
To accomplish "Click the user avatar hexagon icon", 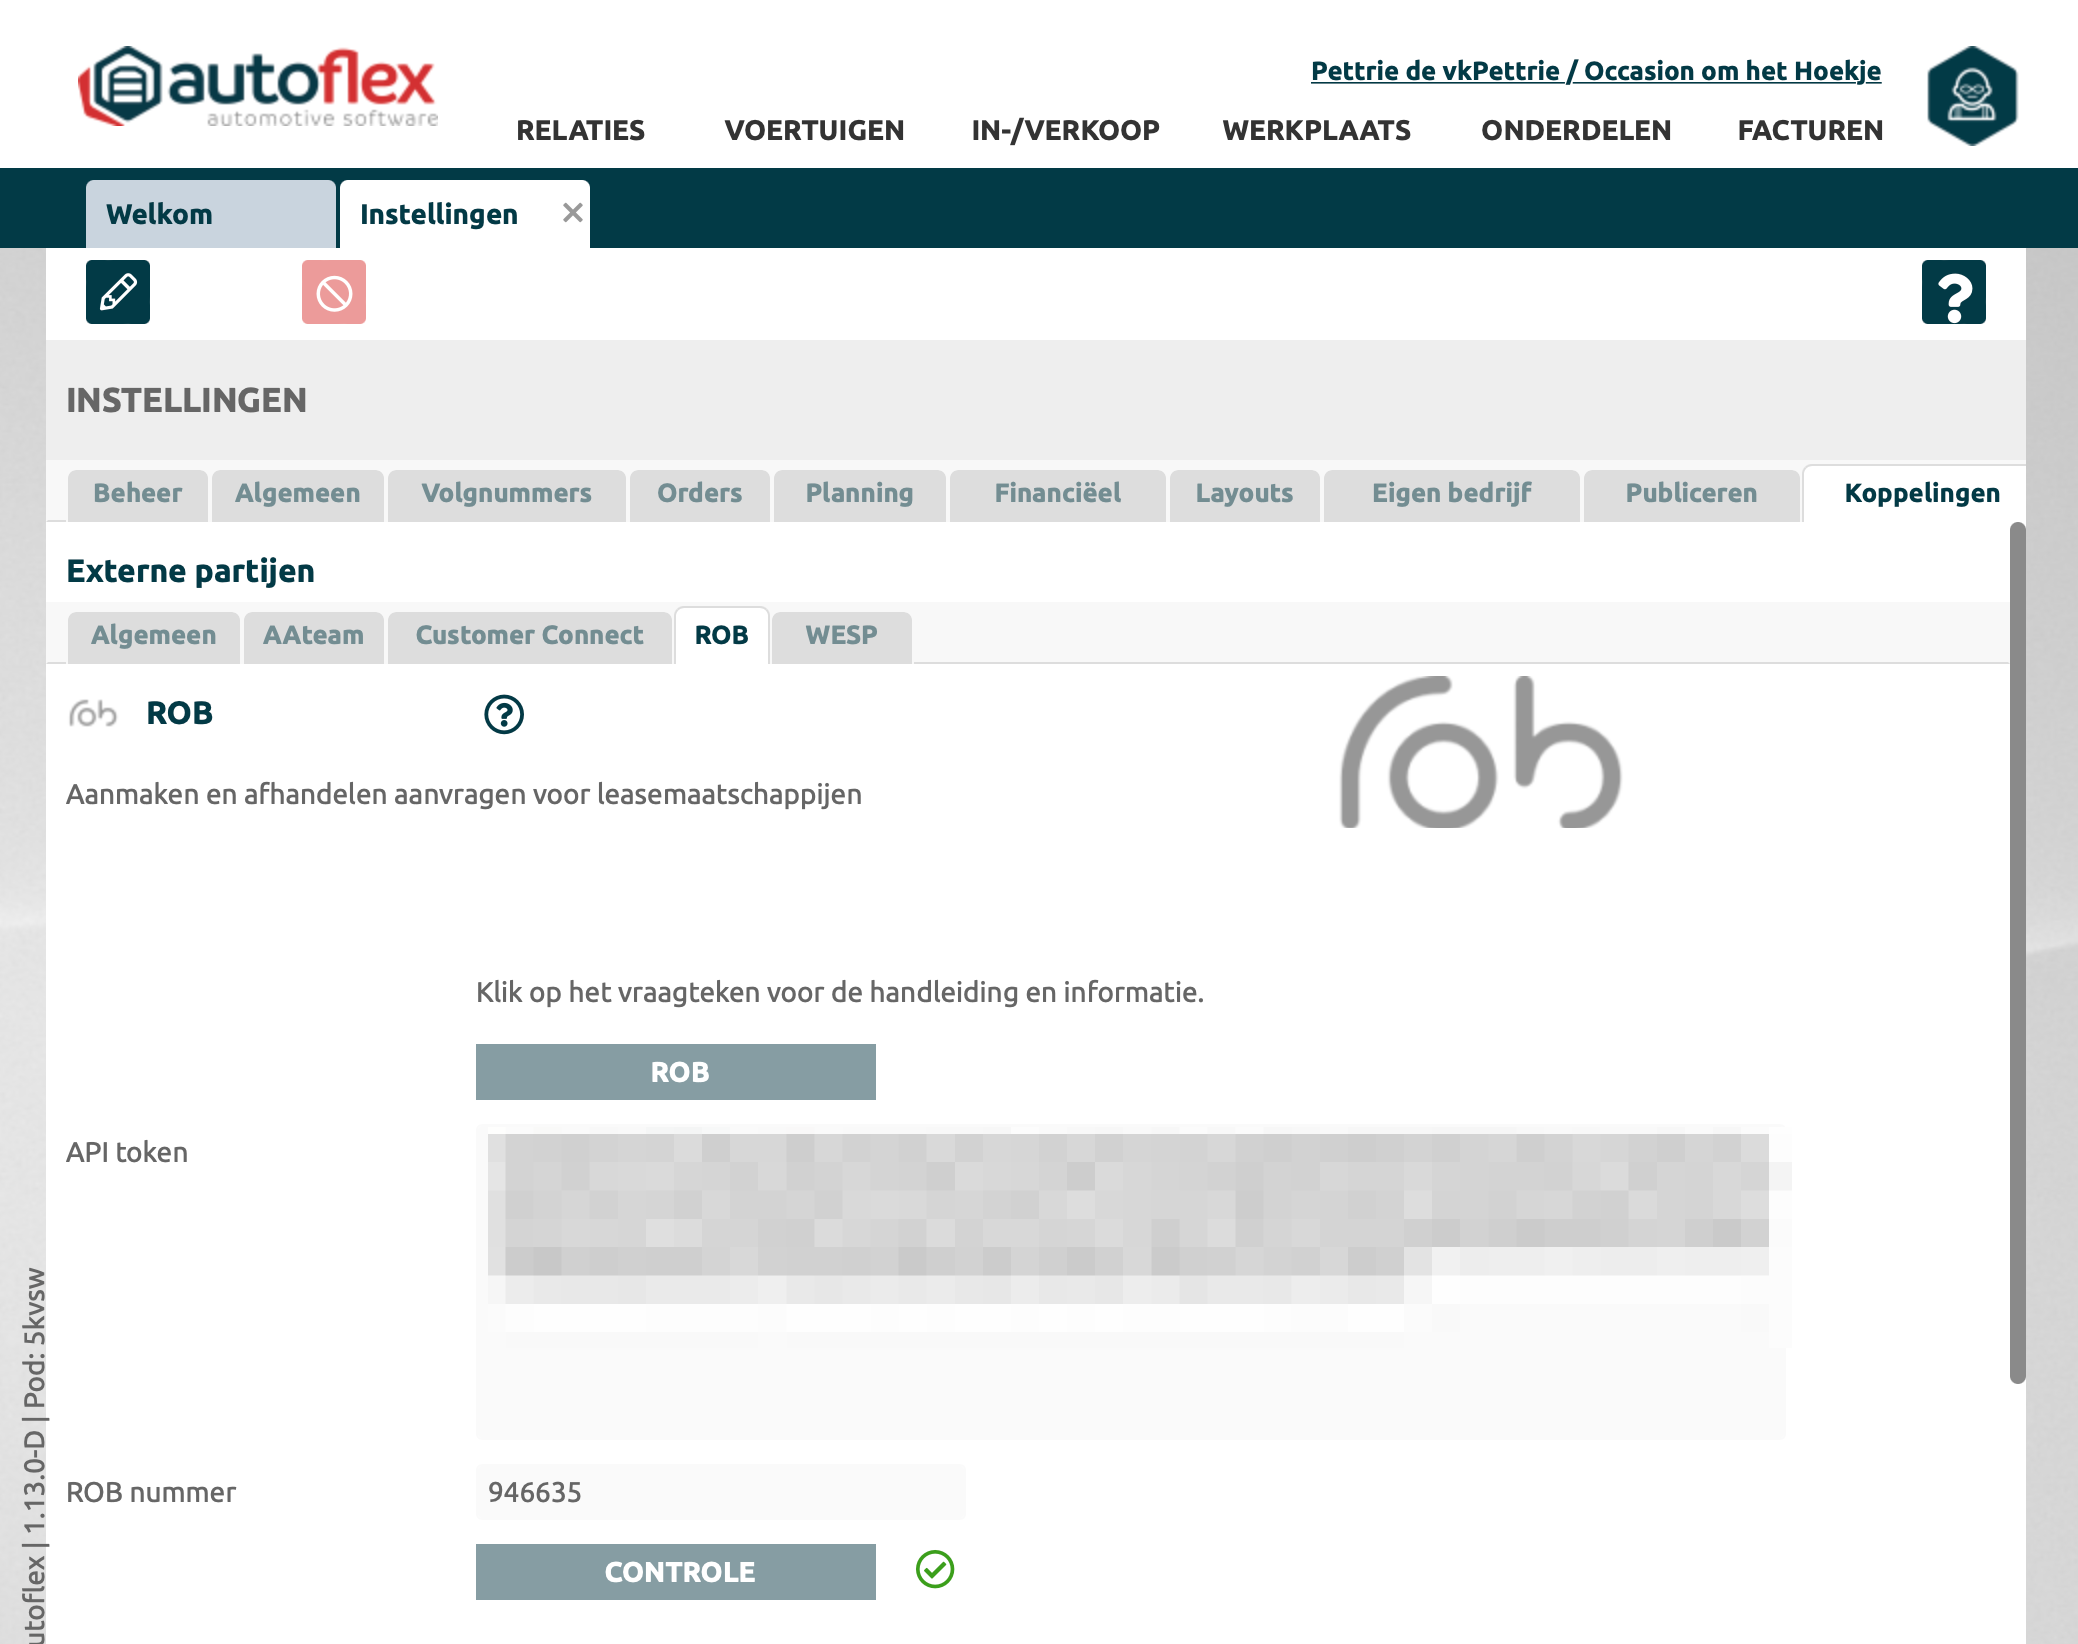I will [1972, 95].
